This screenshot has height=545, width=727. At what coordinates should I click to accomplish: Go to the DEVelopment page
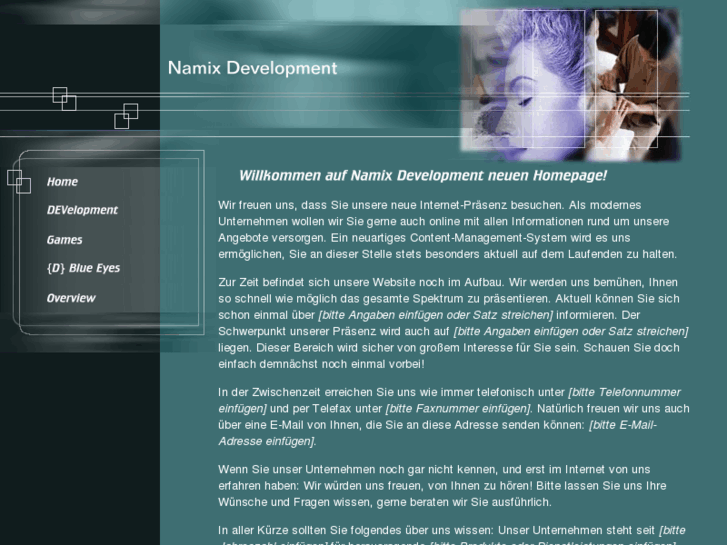coord(82,210)
